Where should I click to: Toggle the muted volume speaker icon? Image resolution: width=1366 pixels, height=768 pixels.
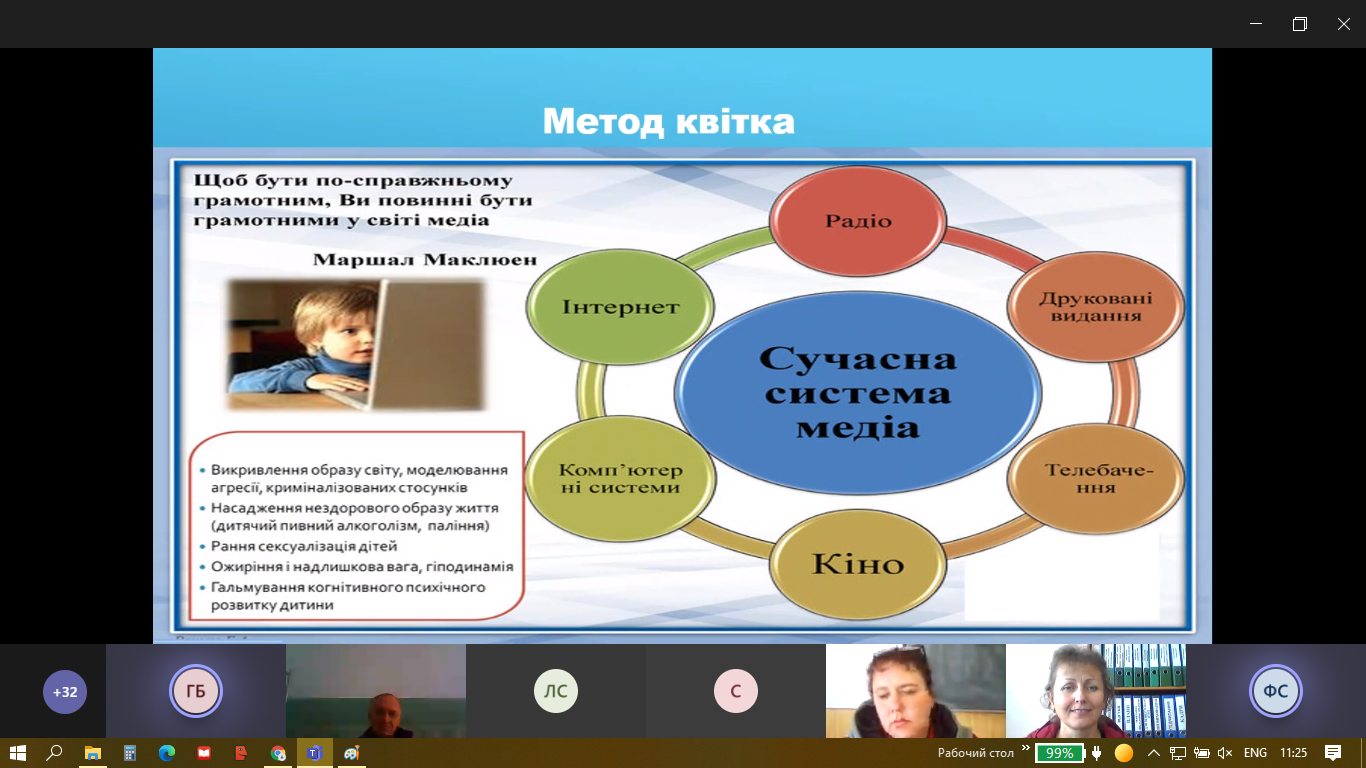pyautogui.click(x=1225, y=753)
